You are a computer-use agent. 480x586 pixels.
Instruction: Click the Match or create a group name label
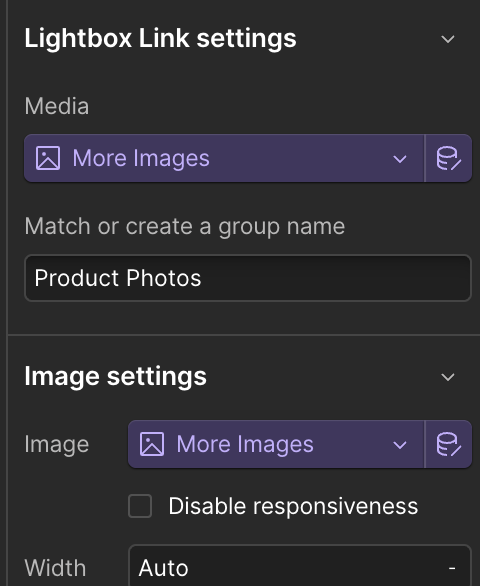click(185, 226)
